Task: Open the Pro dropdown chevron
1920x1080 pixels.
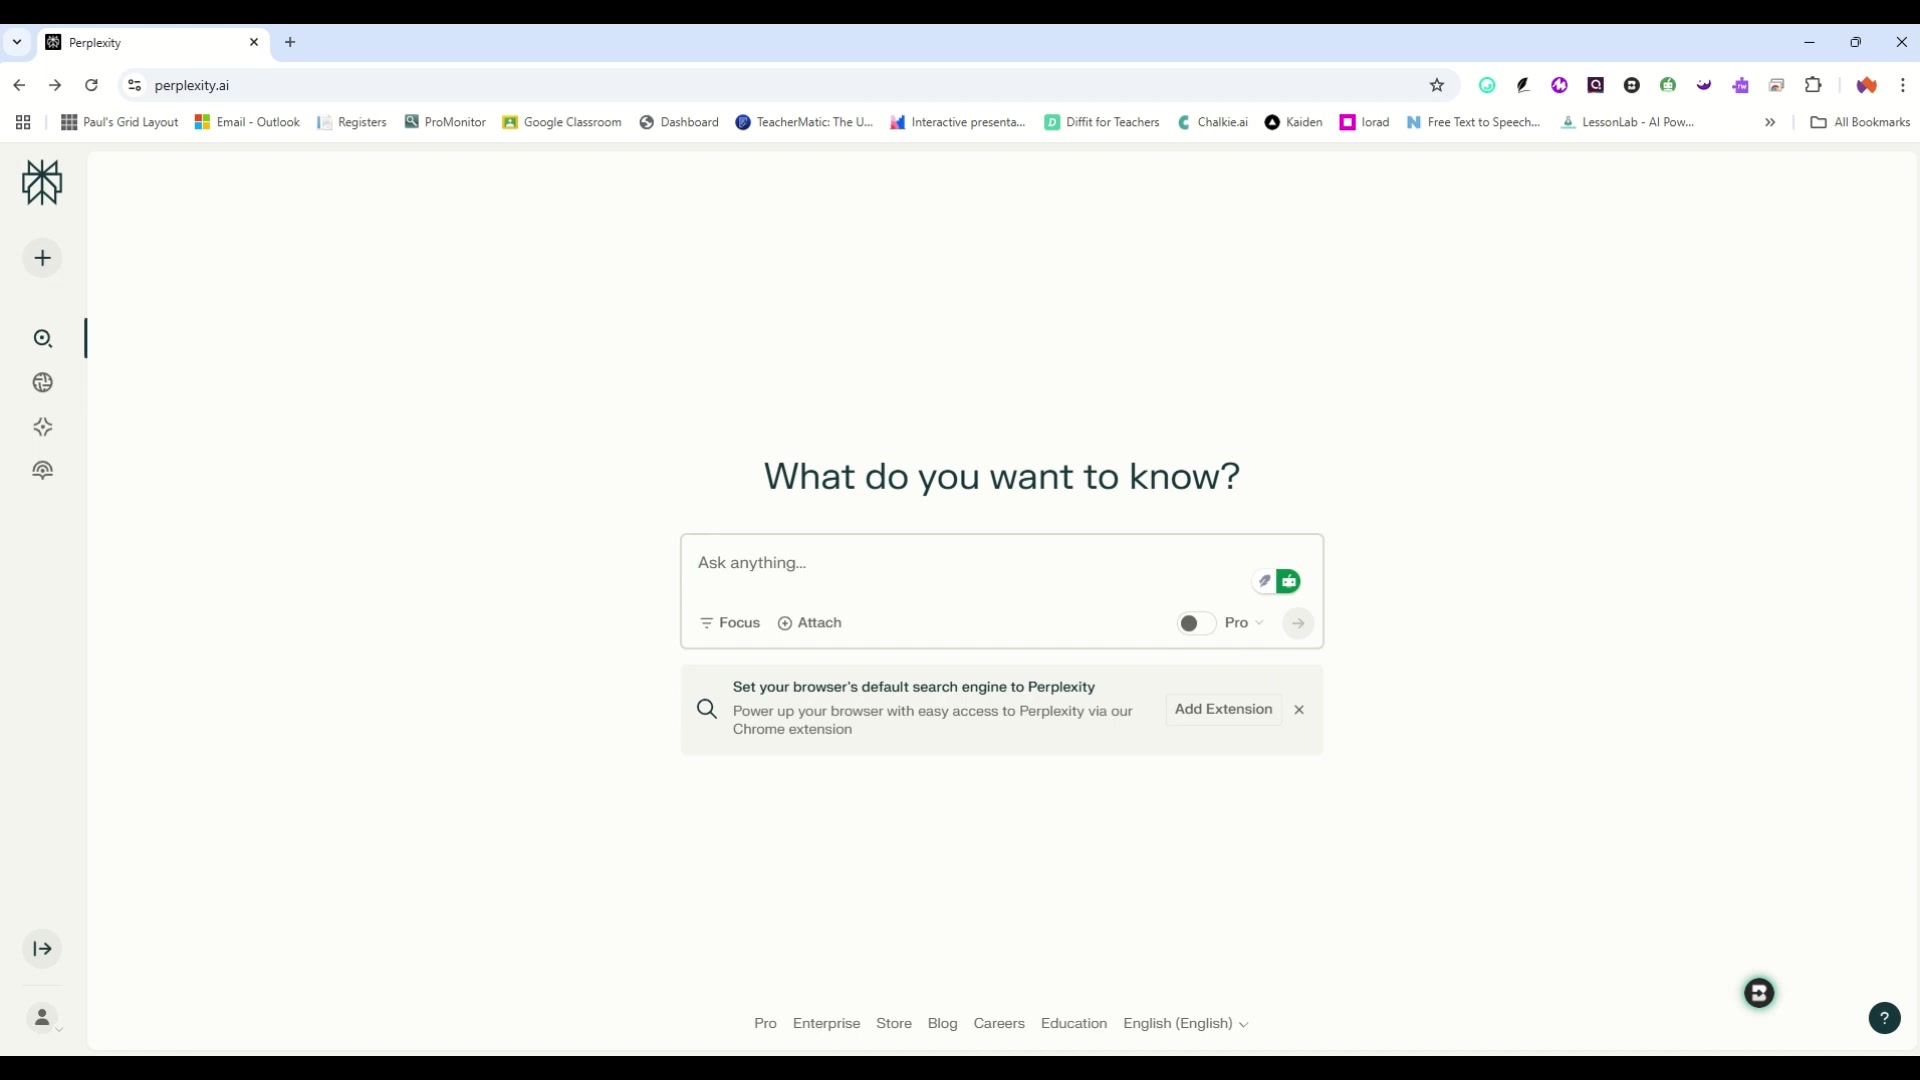Action: 1259,623
